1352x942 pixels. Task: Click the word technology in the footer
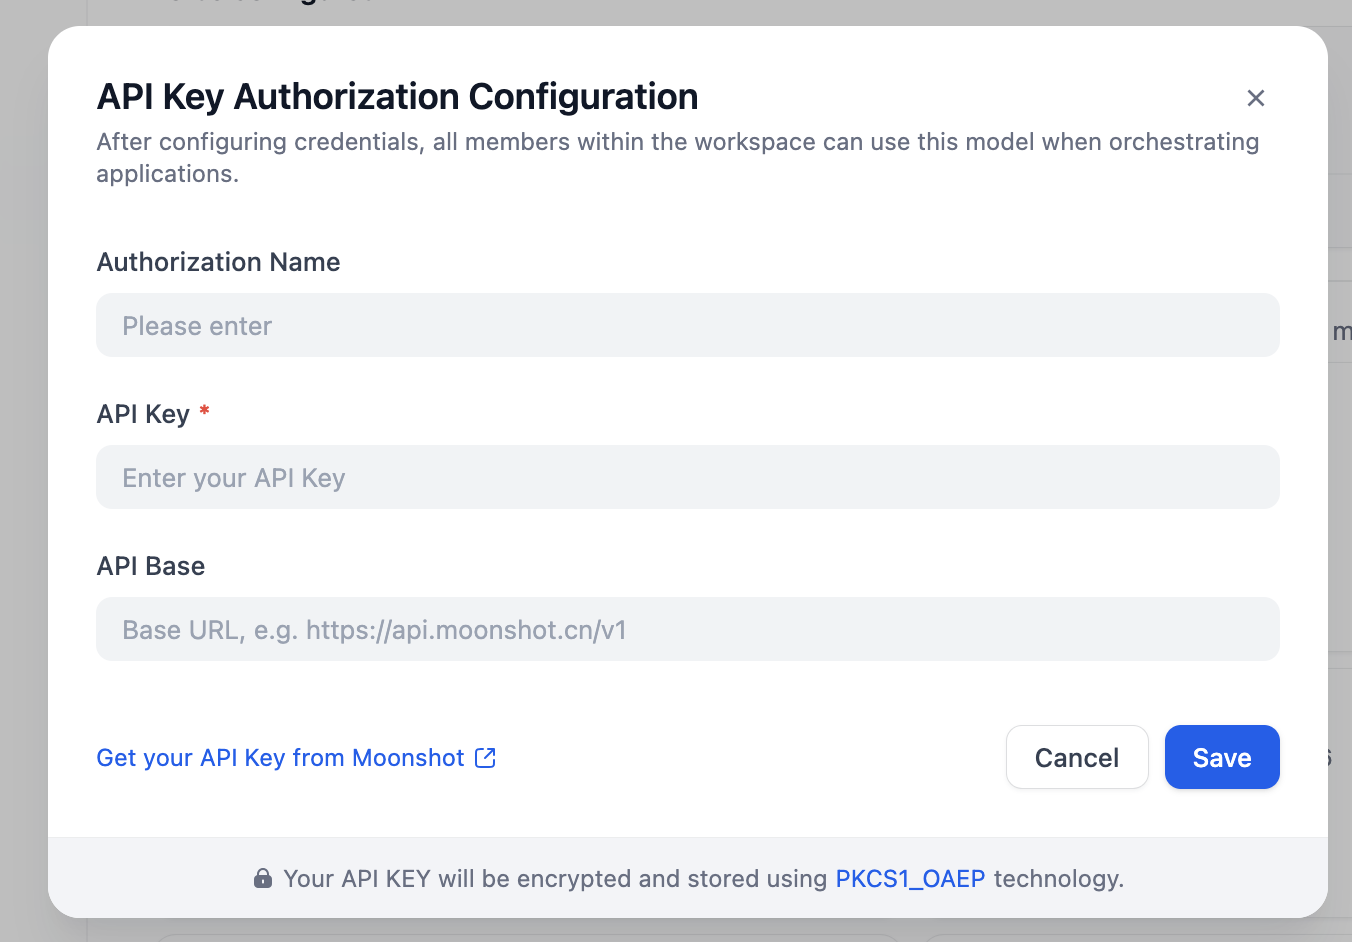point(1058,879)
